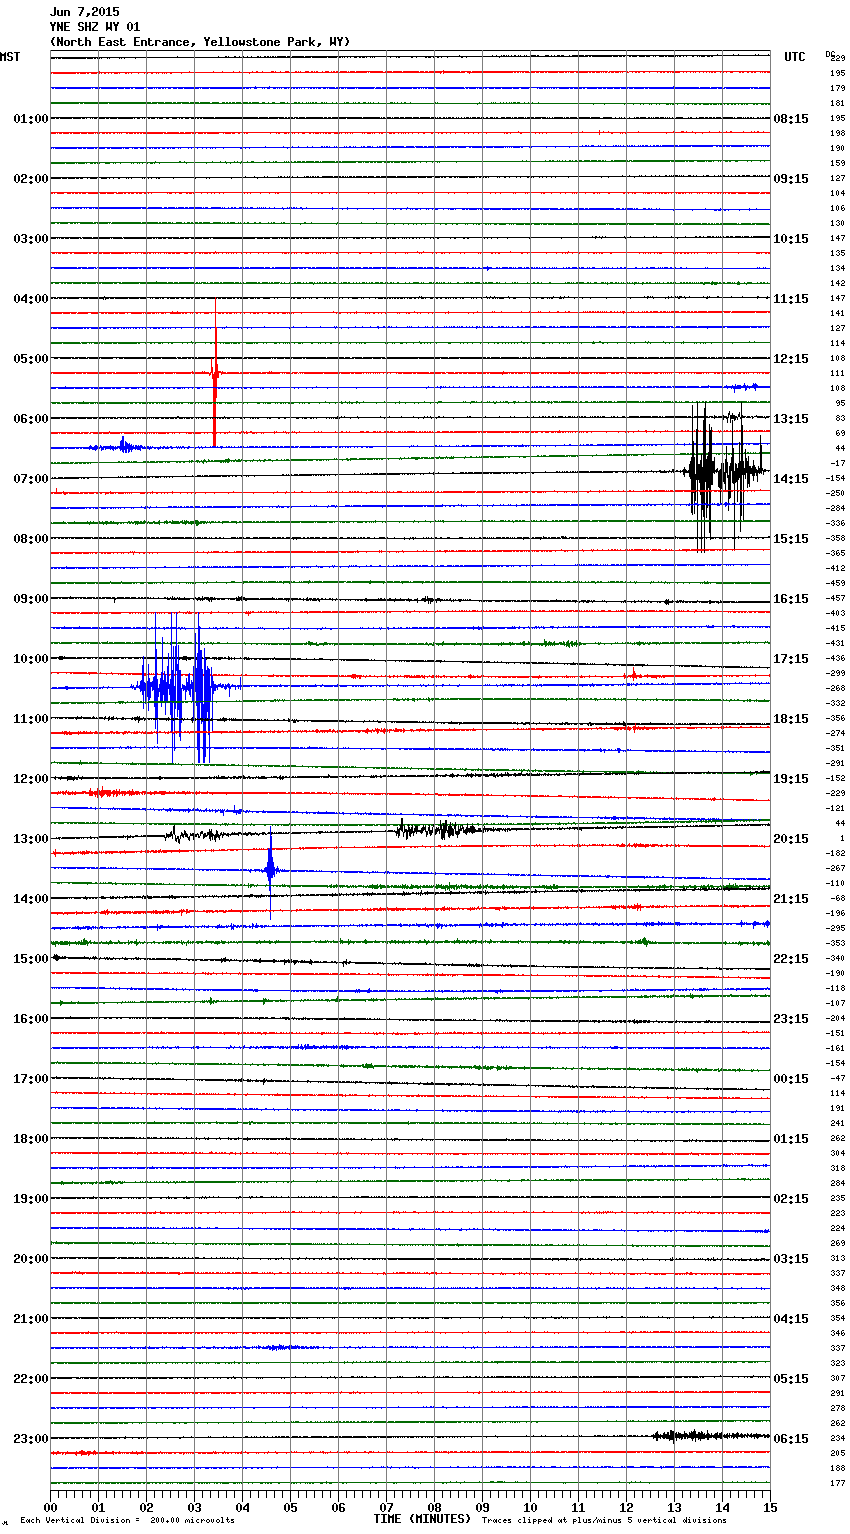Screen dimensions: 850x1534
Task: Pick the 23:15 UTC time label
Action: (791, 1019)
